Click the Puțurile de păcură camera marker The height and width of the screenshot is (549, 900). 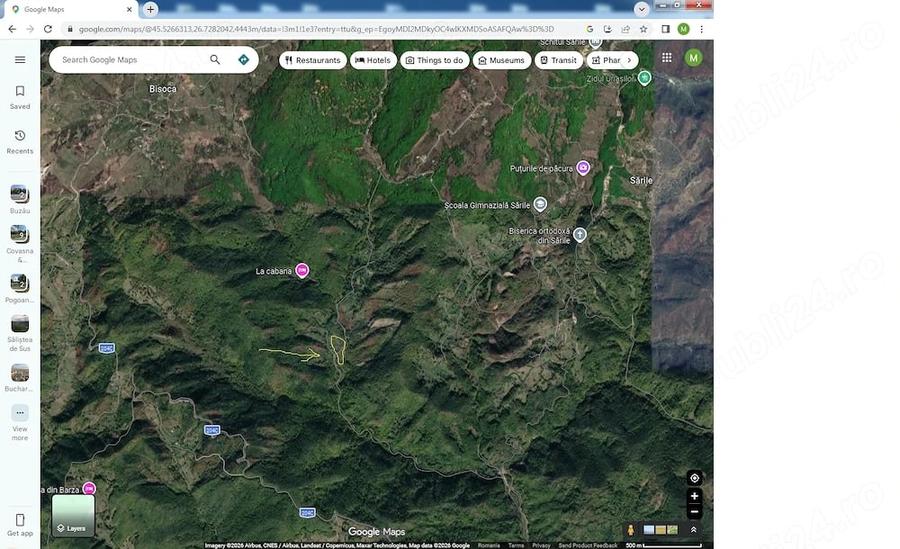tap(583, 168)
